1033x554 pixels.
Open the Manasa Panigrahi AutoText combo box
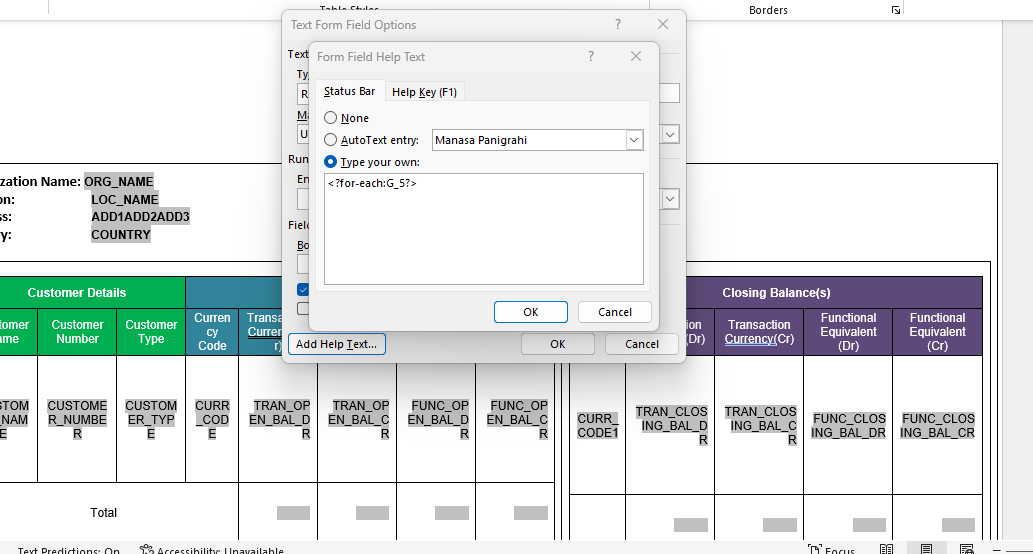pos(538,140)
